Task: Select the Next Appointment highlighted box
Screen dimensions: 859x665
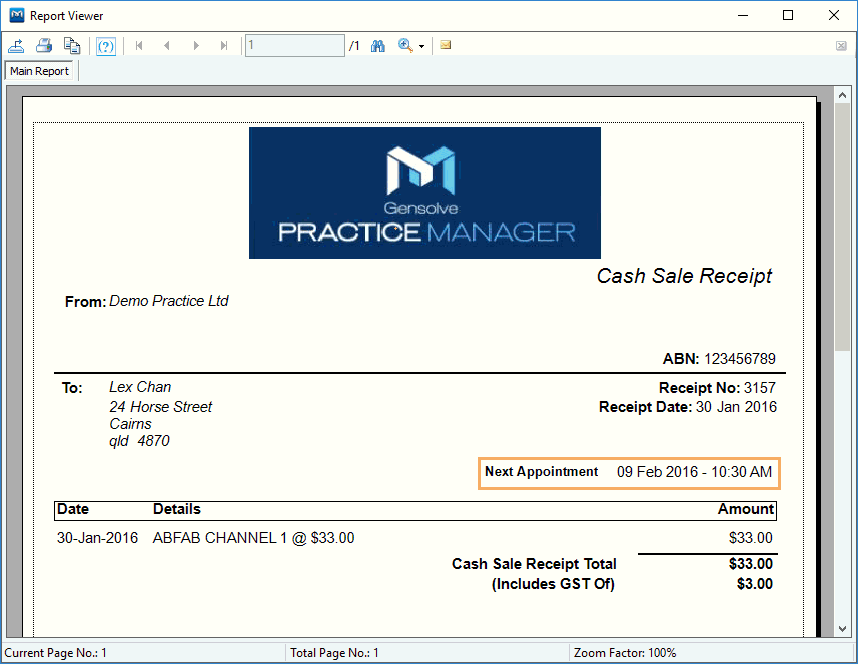Action: tap(629, 472)
